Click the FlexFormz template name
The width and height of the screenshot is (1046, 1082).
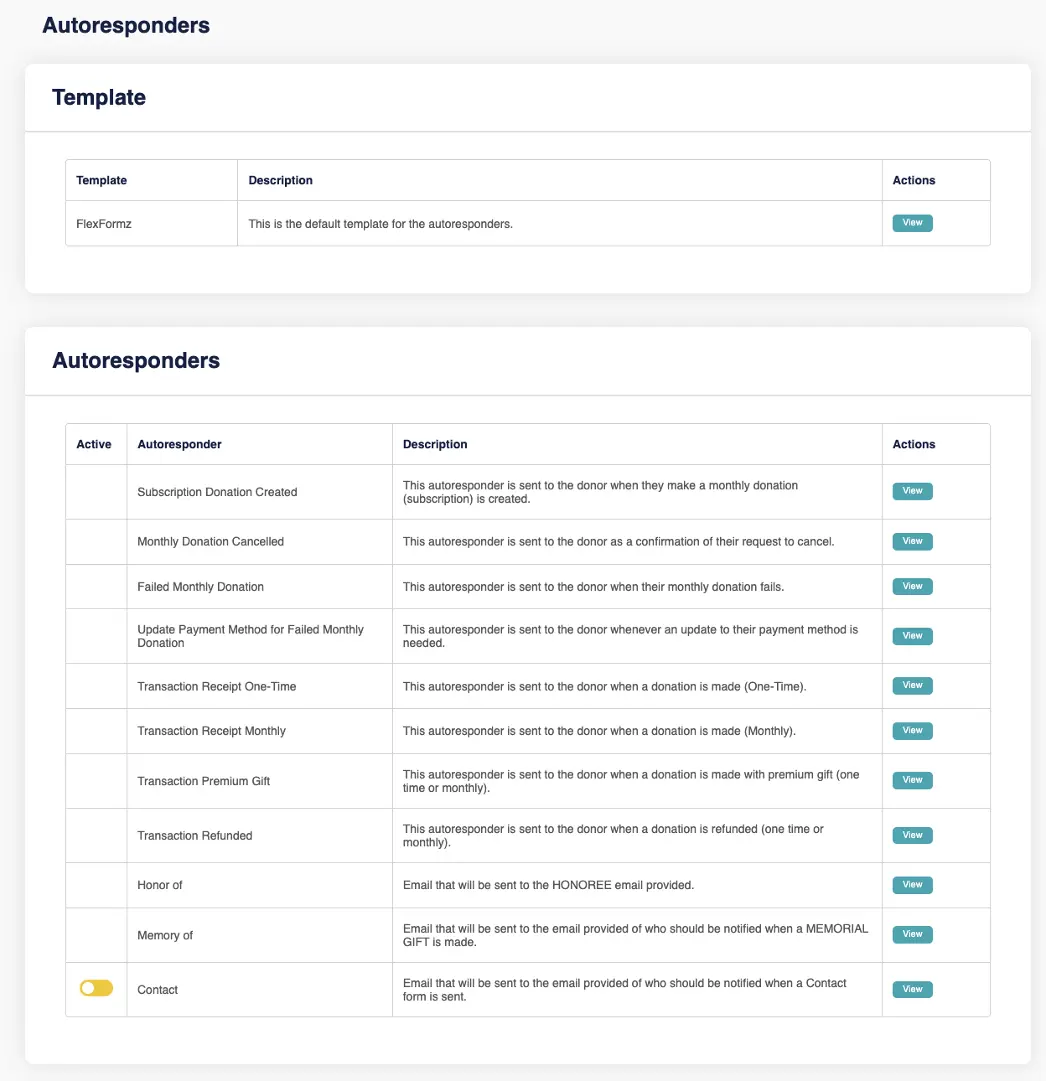click(104, 224)
